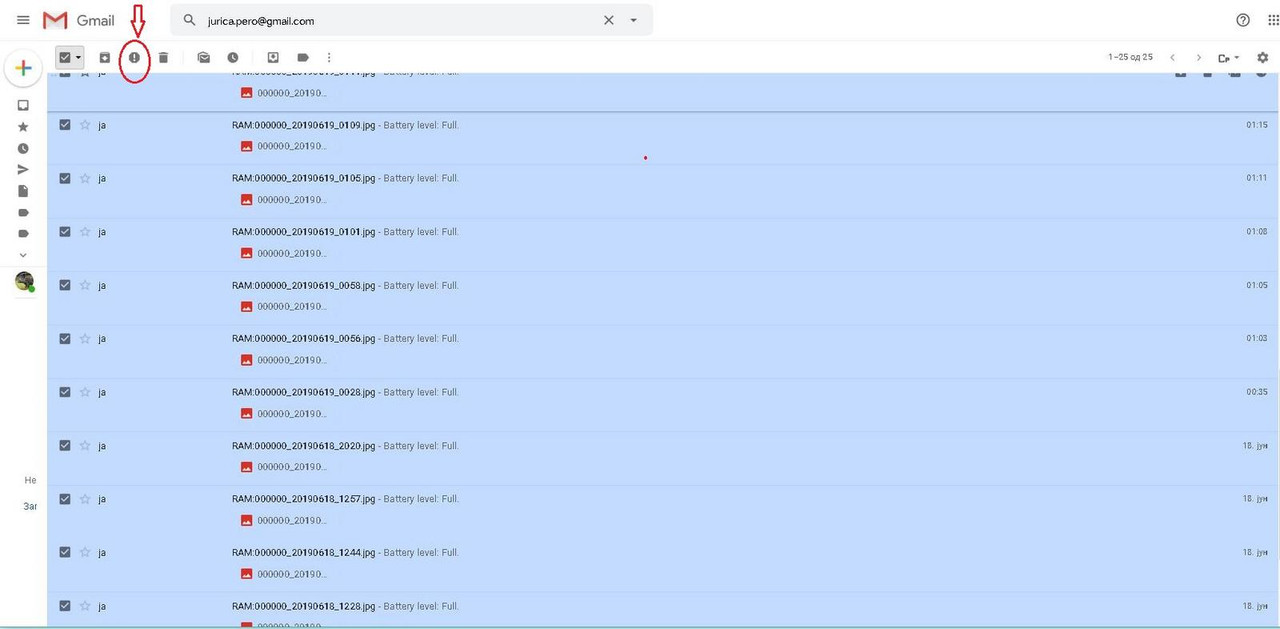Open message RAM:000000_20190619_0056.jpg
Image resolution: width=1280 pixels, height=629 pixels.
pos(304,338)
